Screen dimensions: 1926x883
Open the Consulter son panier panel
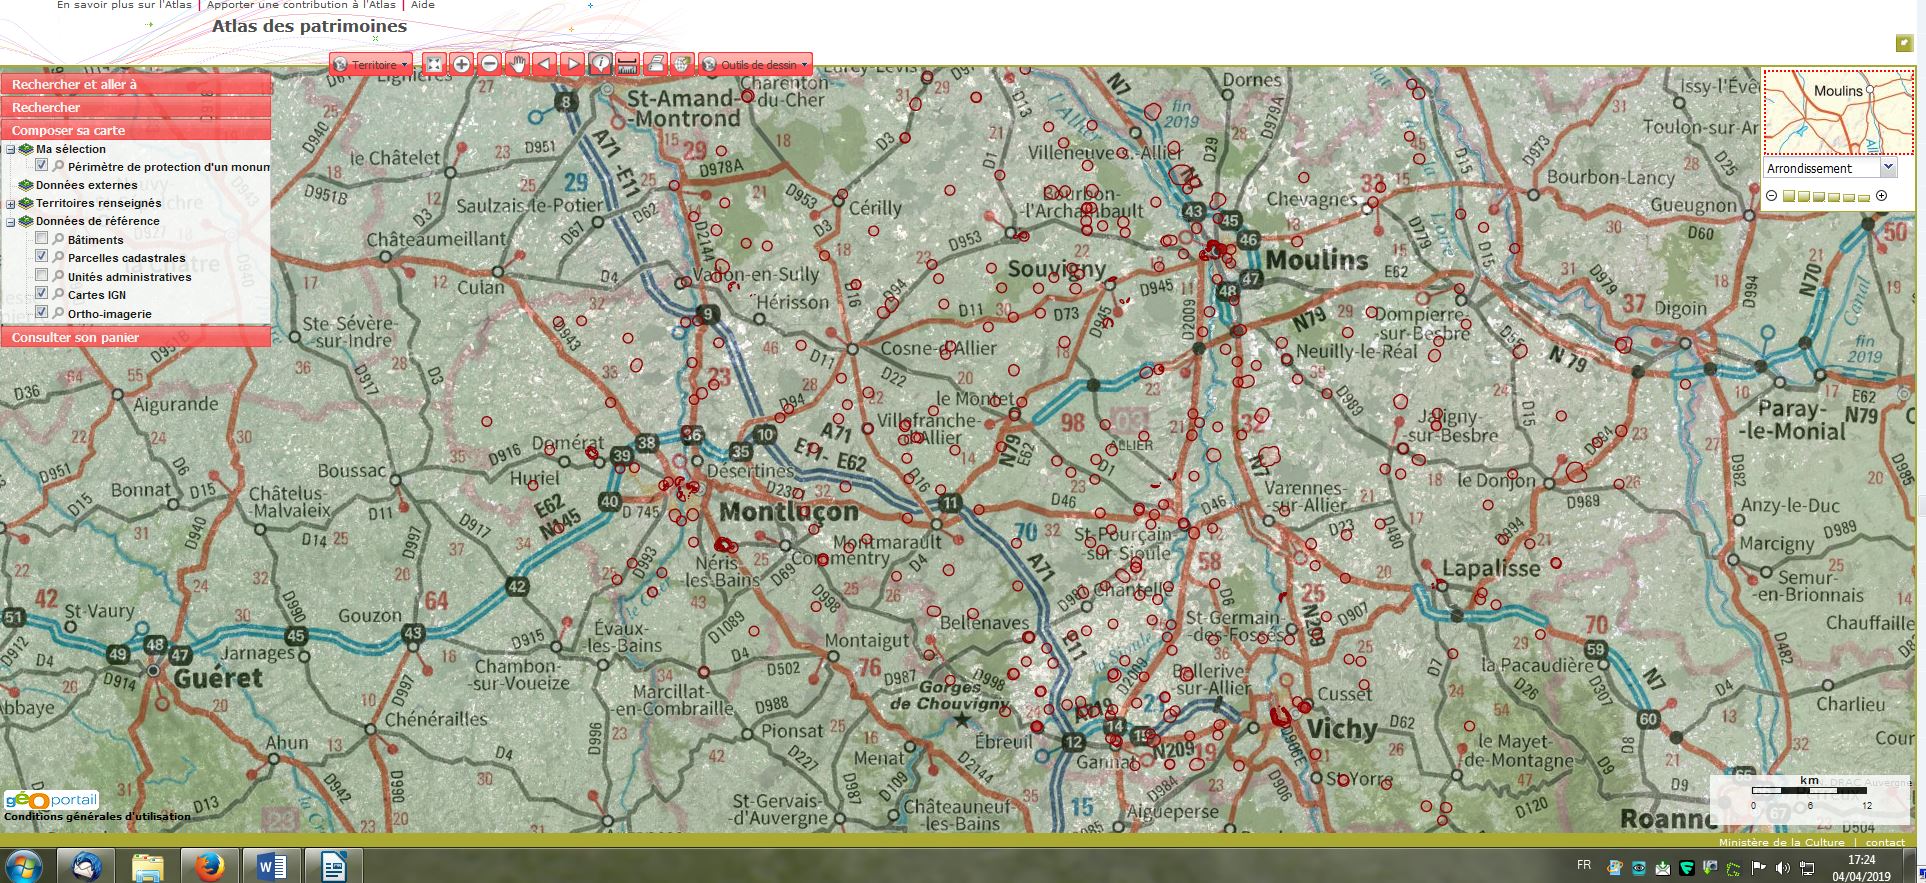135,337
